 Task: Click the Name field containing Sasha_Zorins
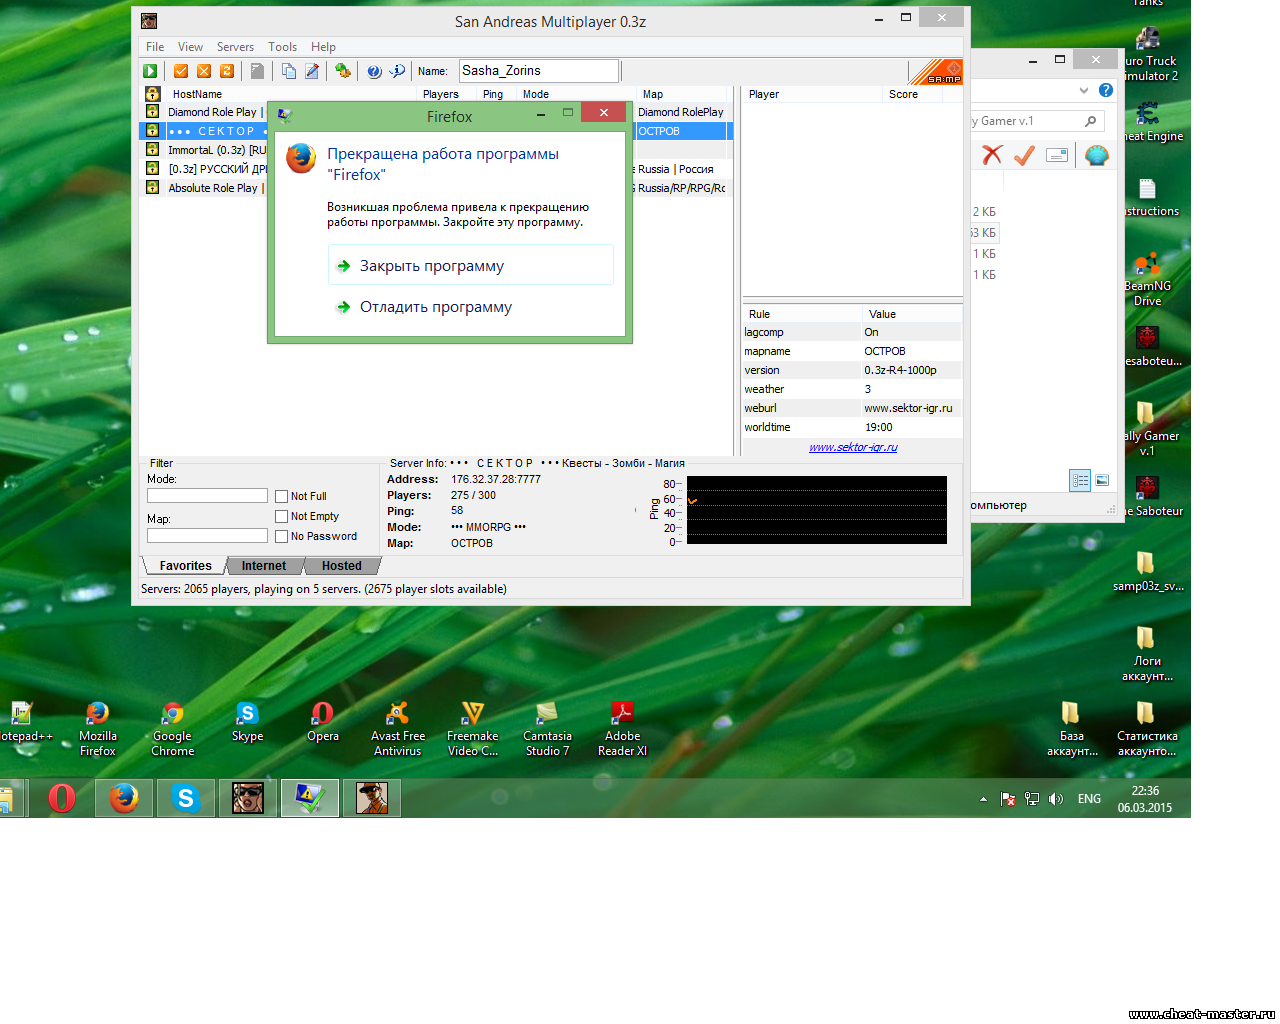(538, 71)
